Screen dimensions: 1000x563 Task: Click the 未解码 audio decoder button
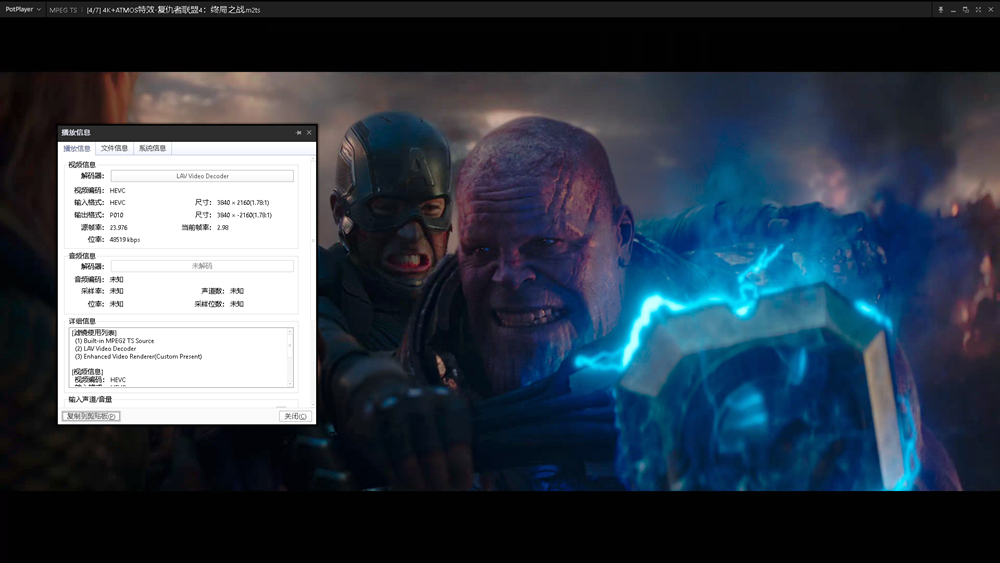point(202,266)
